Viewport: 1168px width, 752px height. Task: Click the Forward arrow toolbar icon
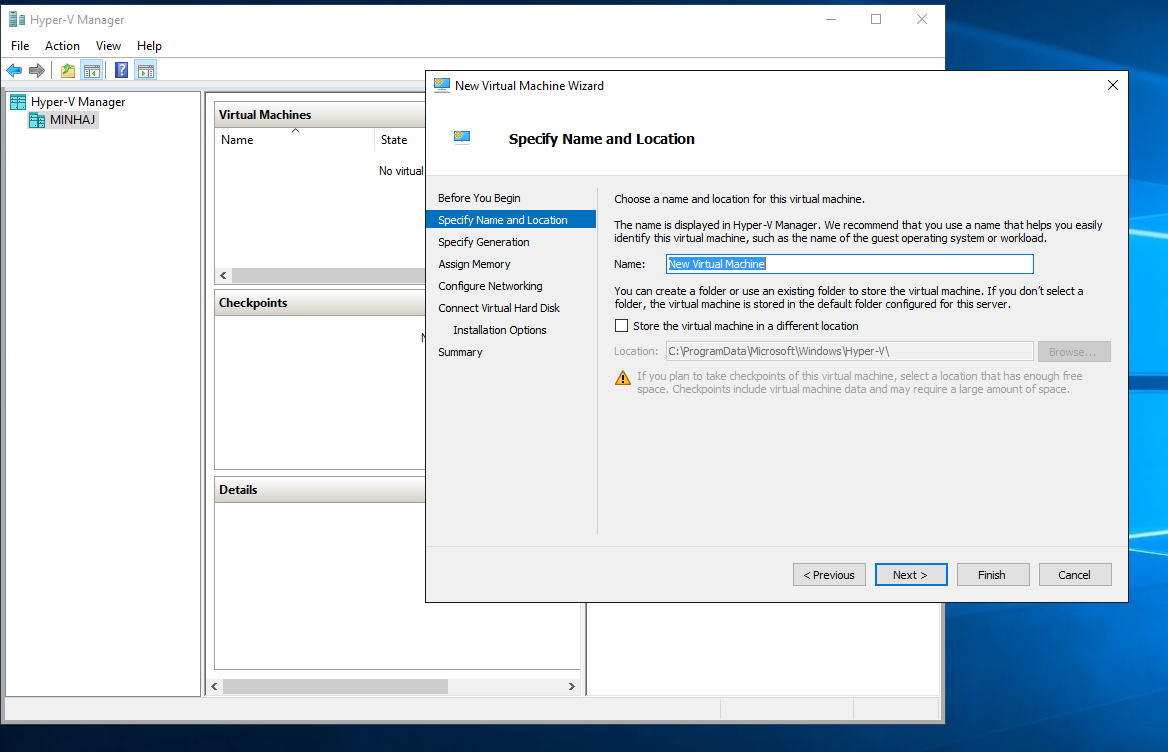click(x=37, y=70)
